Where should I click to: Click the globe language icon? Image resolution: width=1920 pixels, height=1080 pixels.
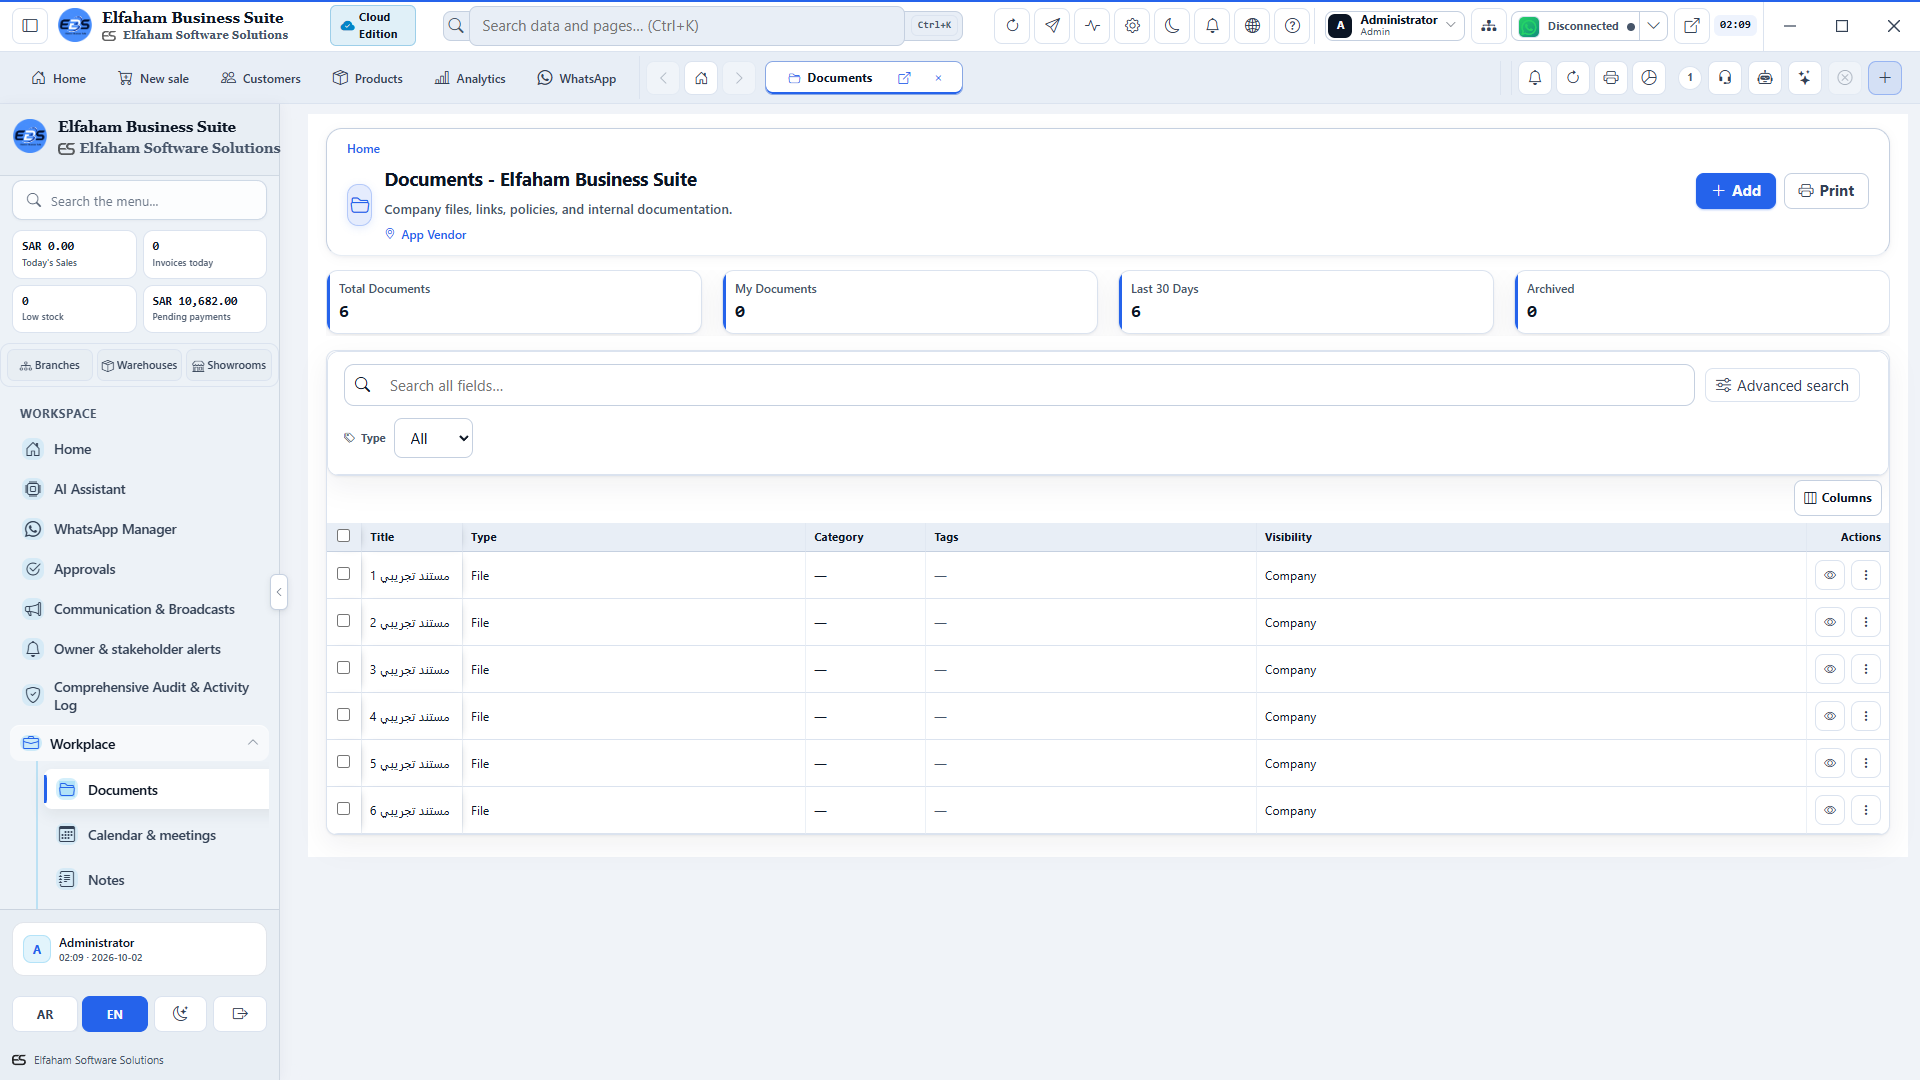point(1252,26)
